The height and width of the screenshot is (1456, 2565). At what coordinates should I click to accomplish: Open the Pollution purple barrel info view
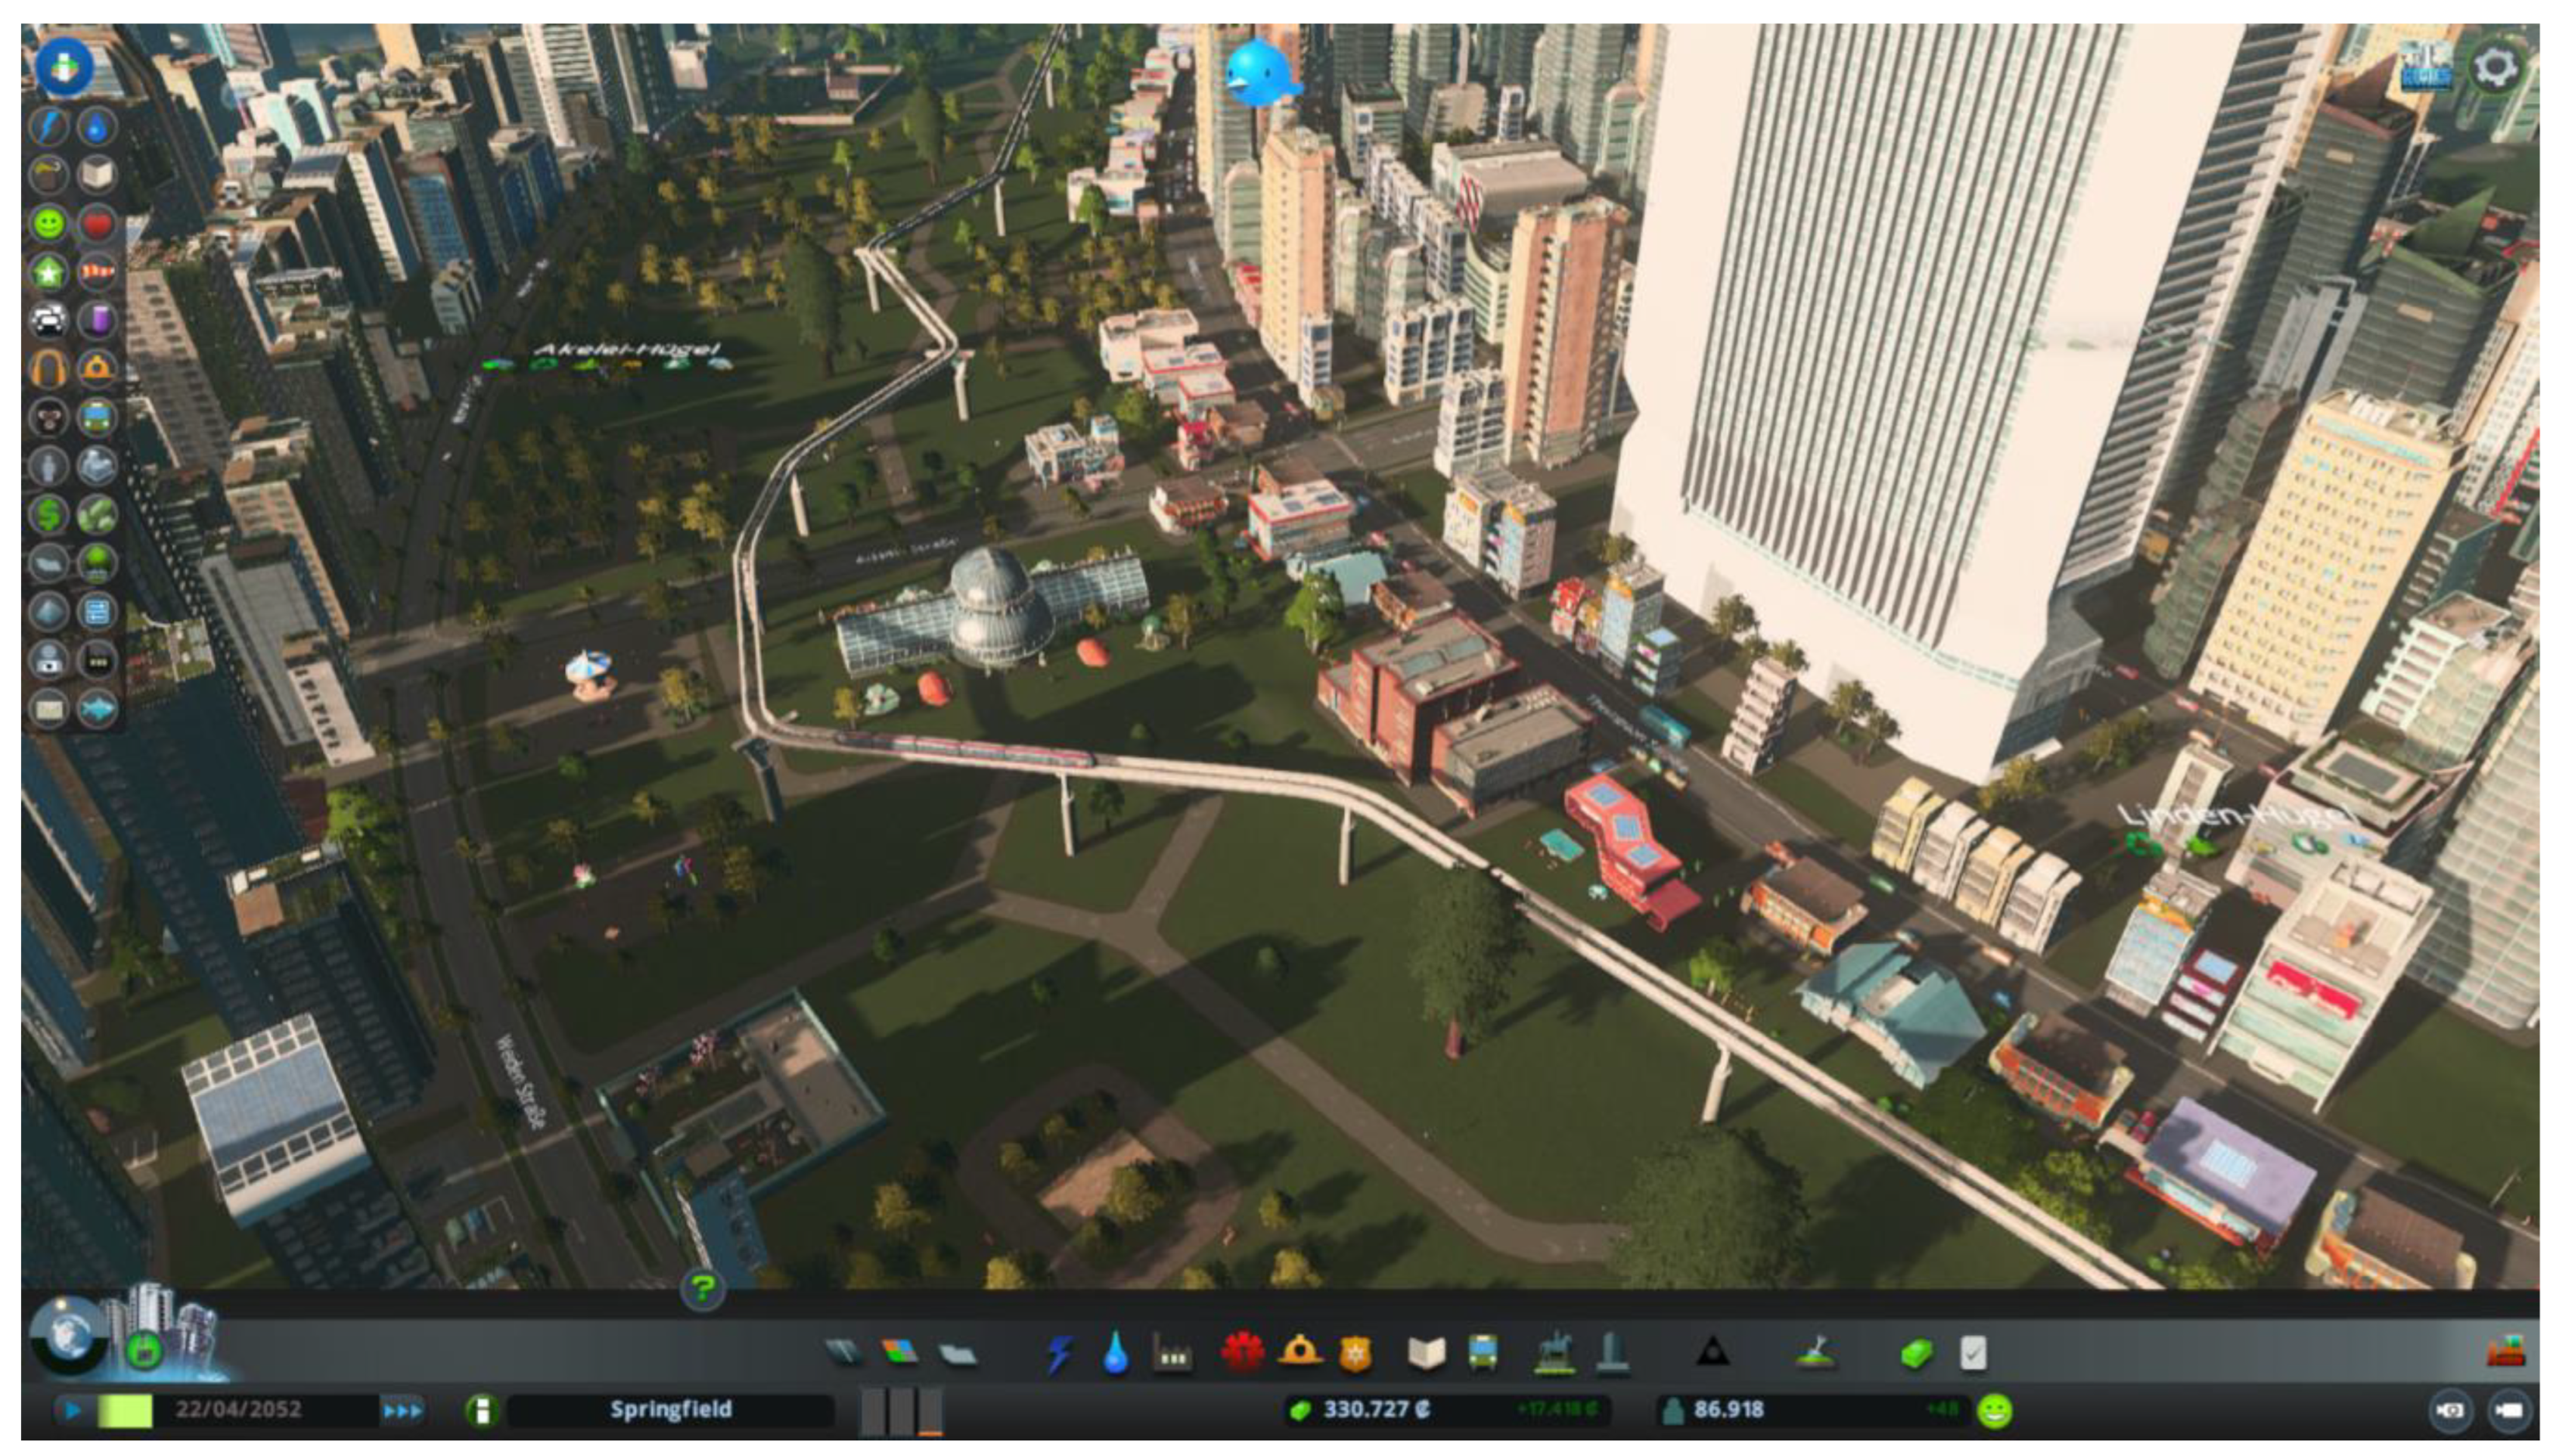pos(96,321)
